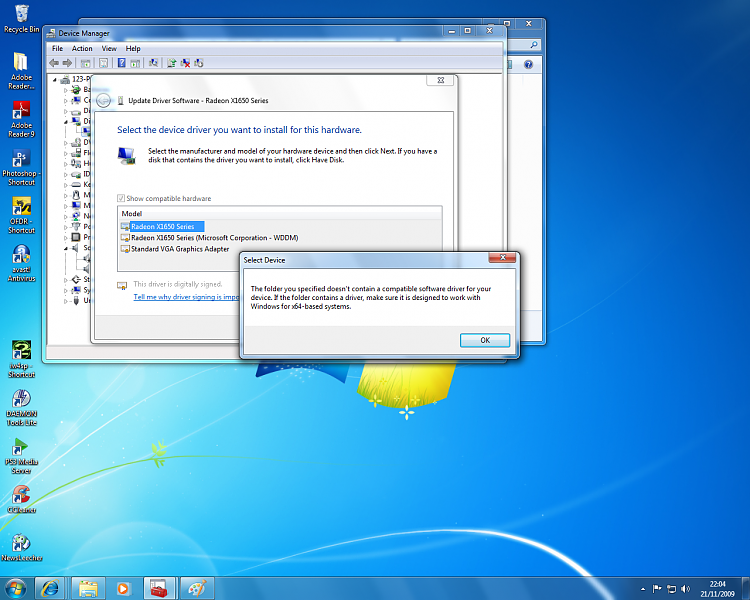Image resolution: width=750 pixels, height=600 pixels.
Task: Click the network tray icon
Action: 672,589
